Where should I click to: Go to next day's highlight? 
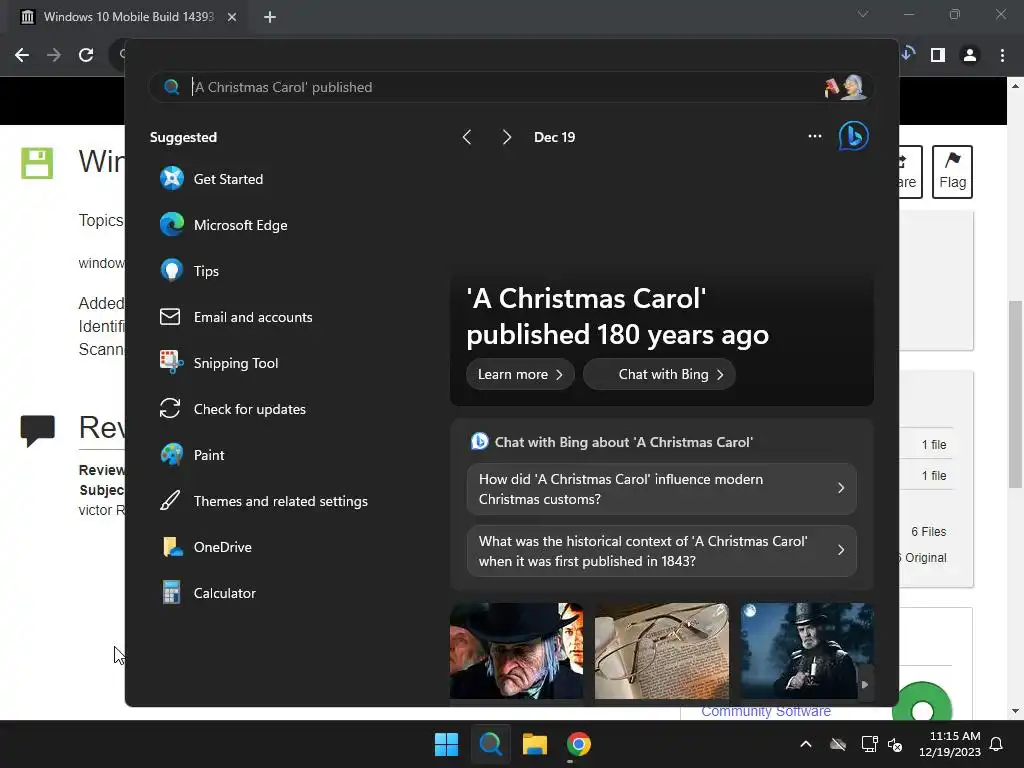click(506, 137)
